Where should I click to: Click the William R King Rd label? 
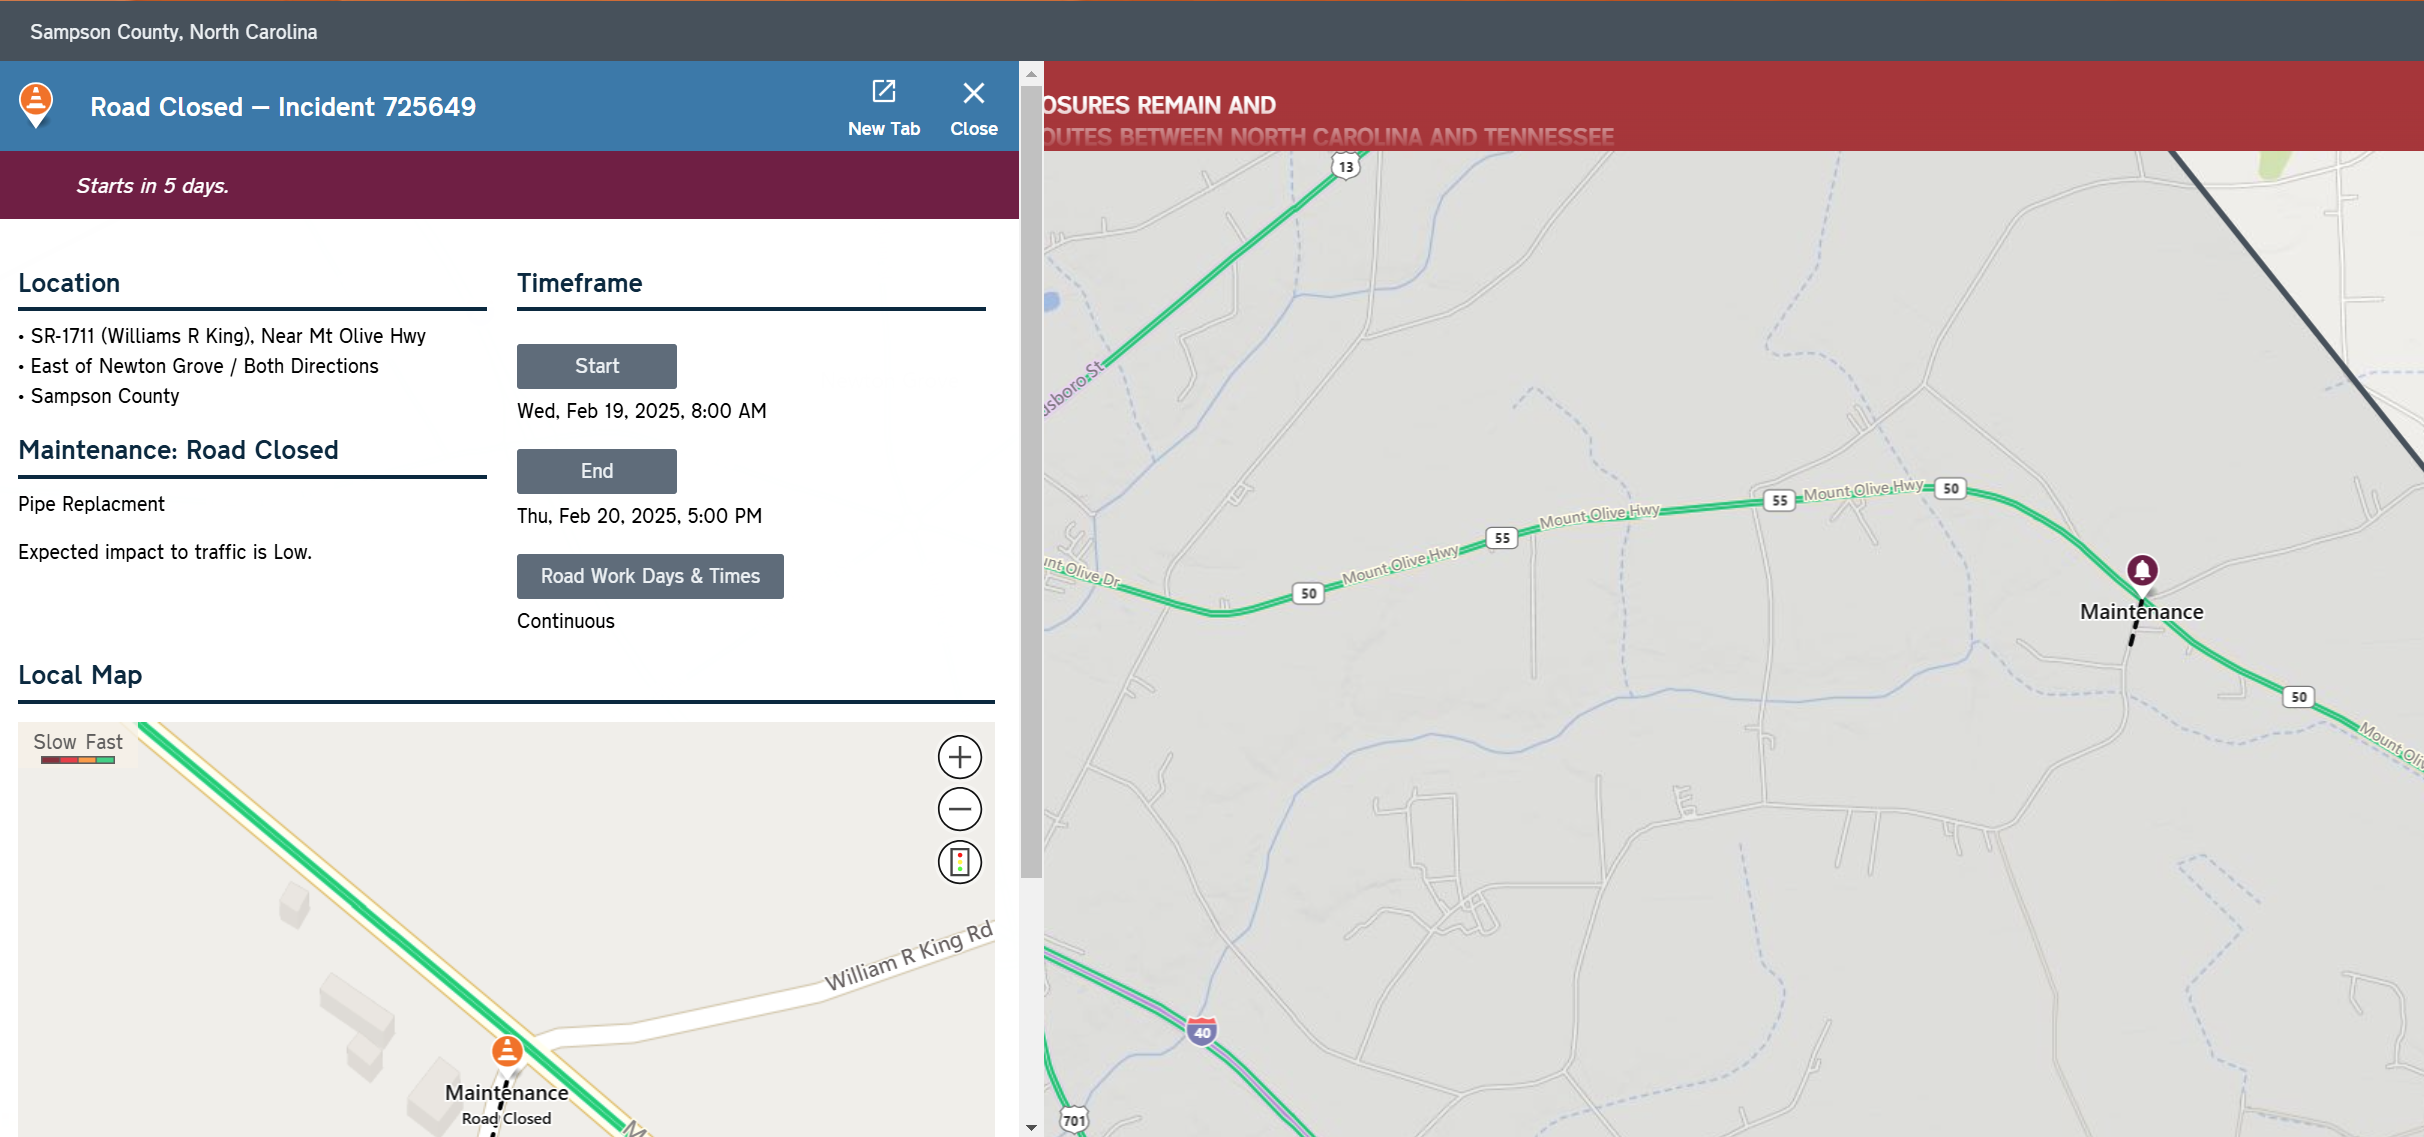pyautogui.click(x=907, y=957)
